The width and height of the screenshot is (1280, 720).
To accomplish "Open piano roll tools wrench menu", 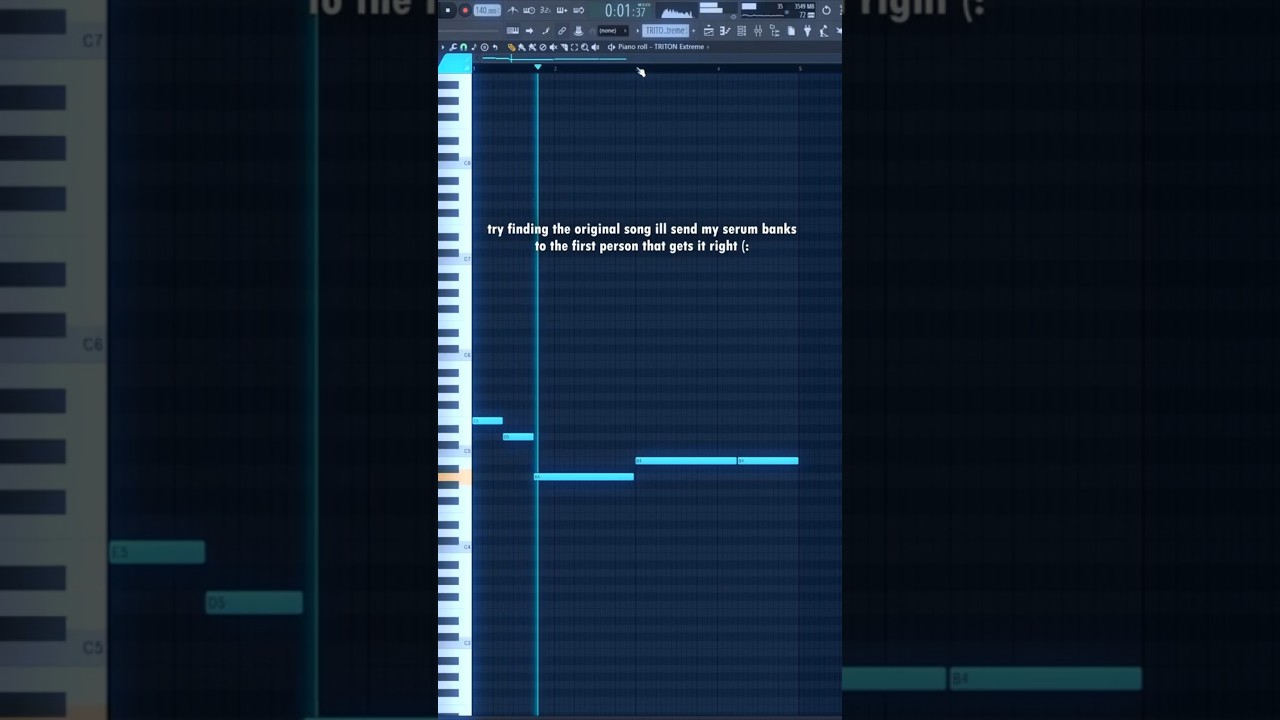I will point(452,47).
